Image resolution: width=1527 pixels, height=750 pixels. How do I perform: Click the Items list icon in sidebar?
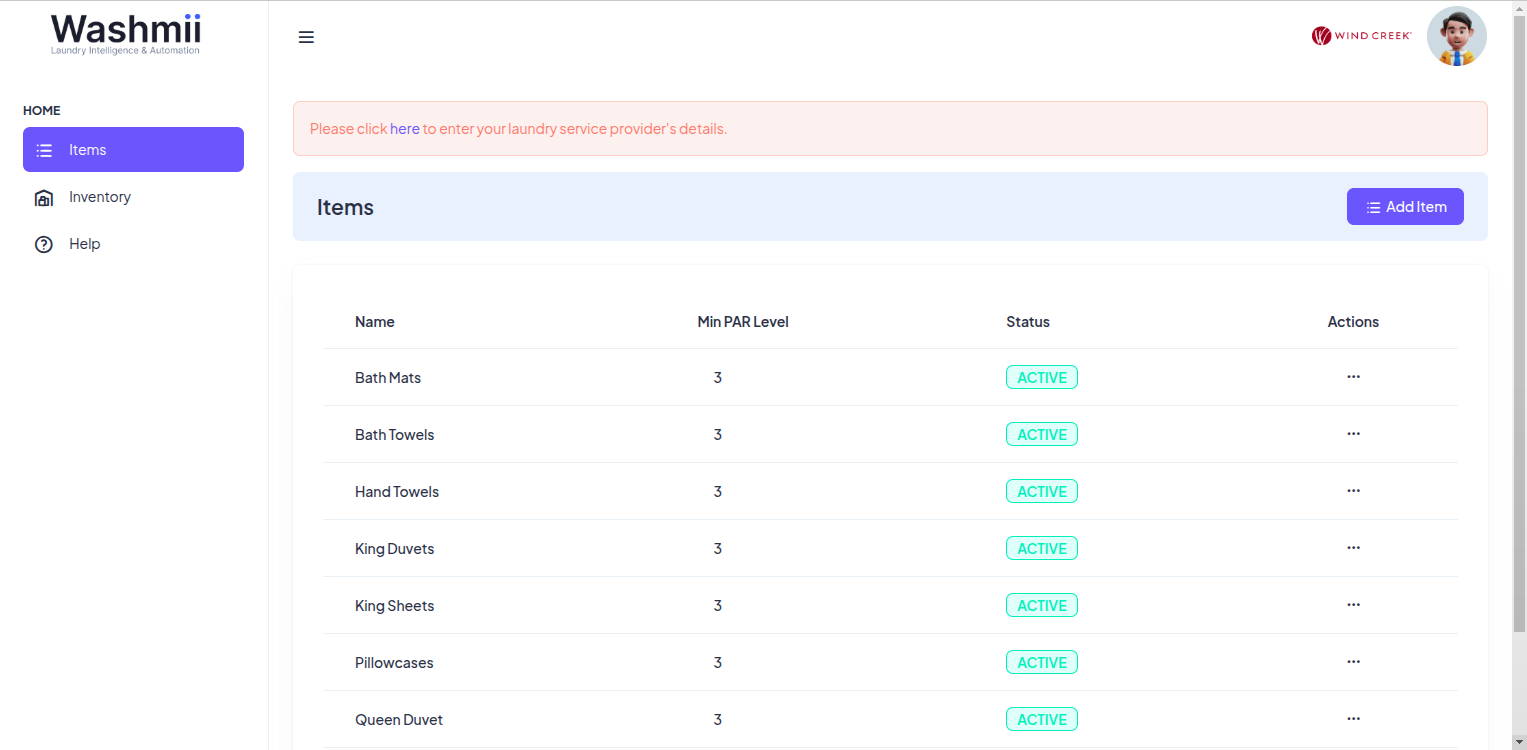(x=44, y=150)
